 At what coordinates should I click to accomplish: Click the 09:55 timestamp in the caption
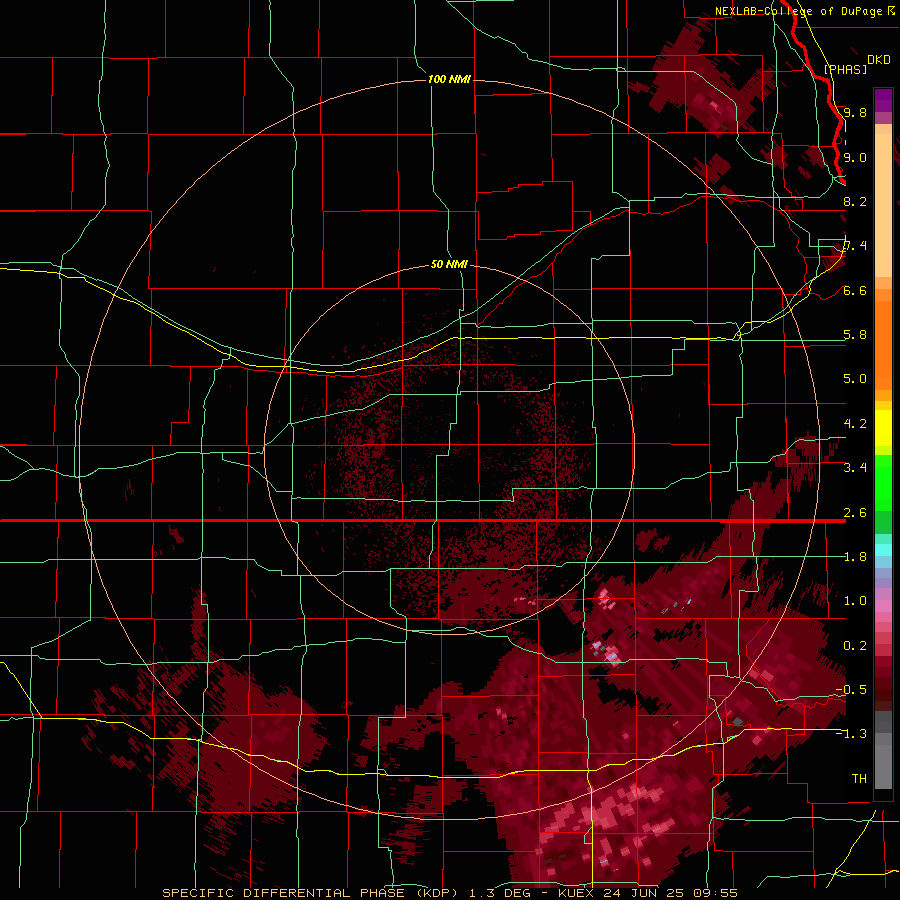click(x=715, y=893)
